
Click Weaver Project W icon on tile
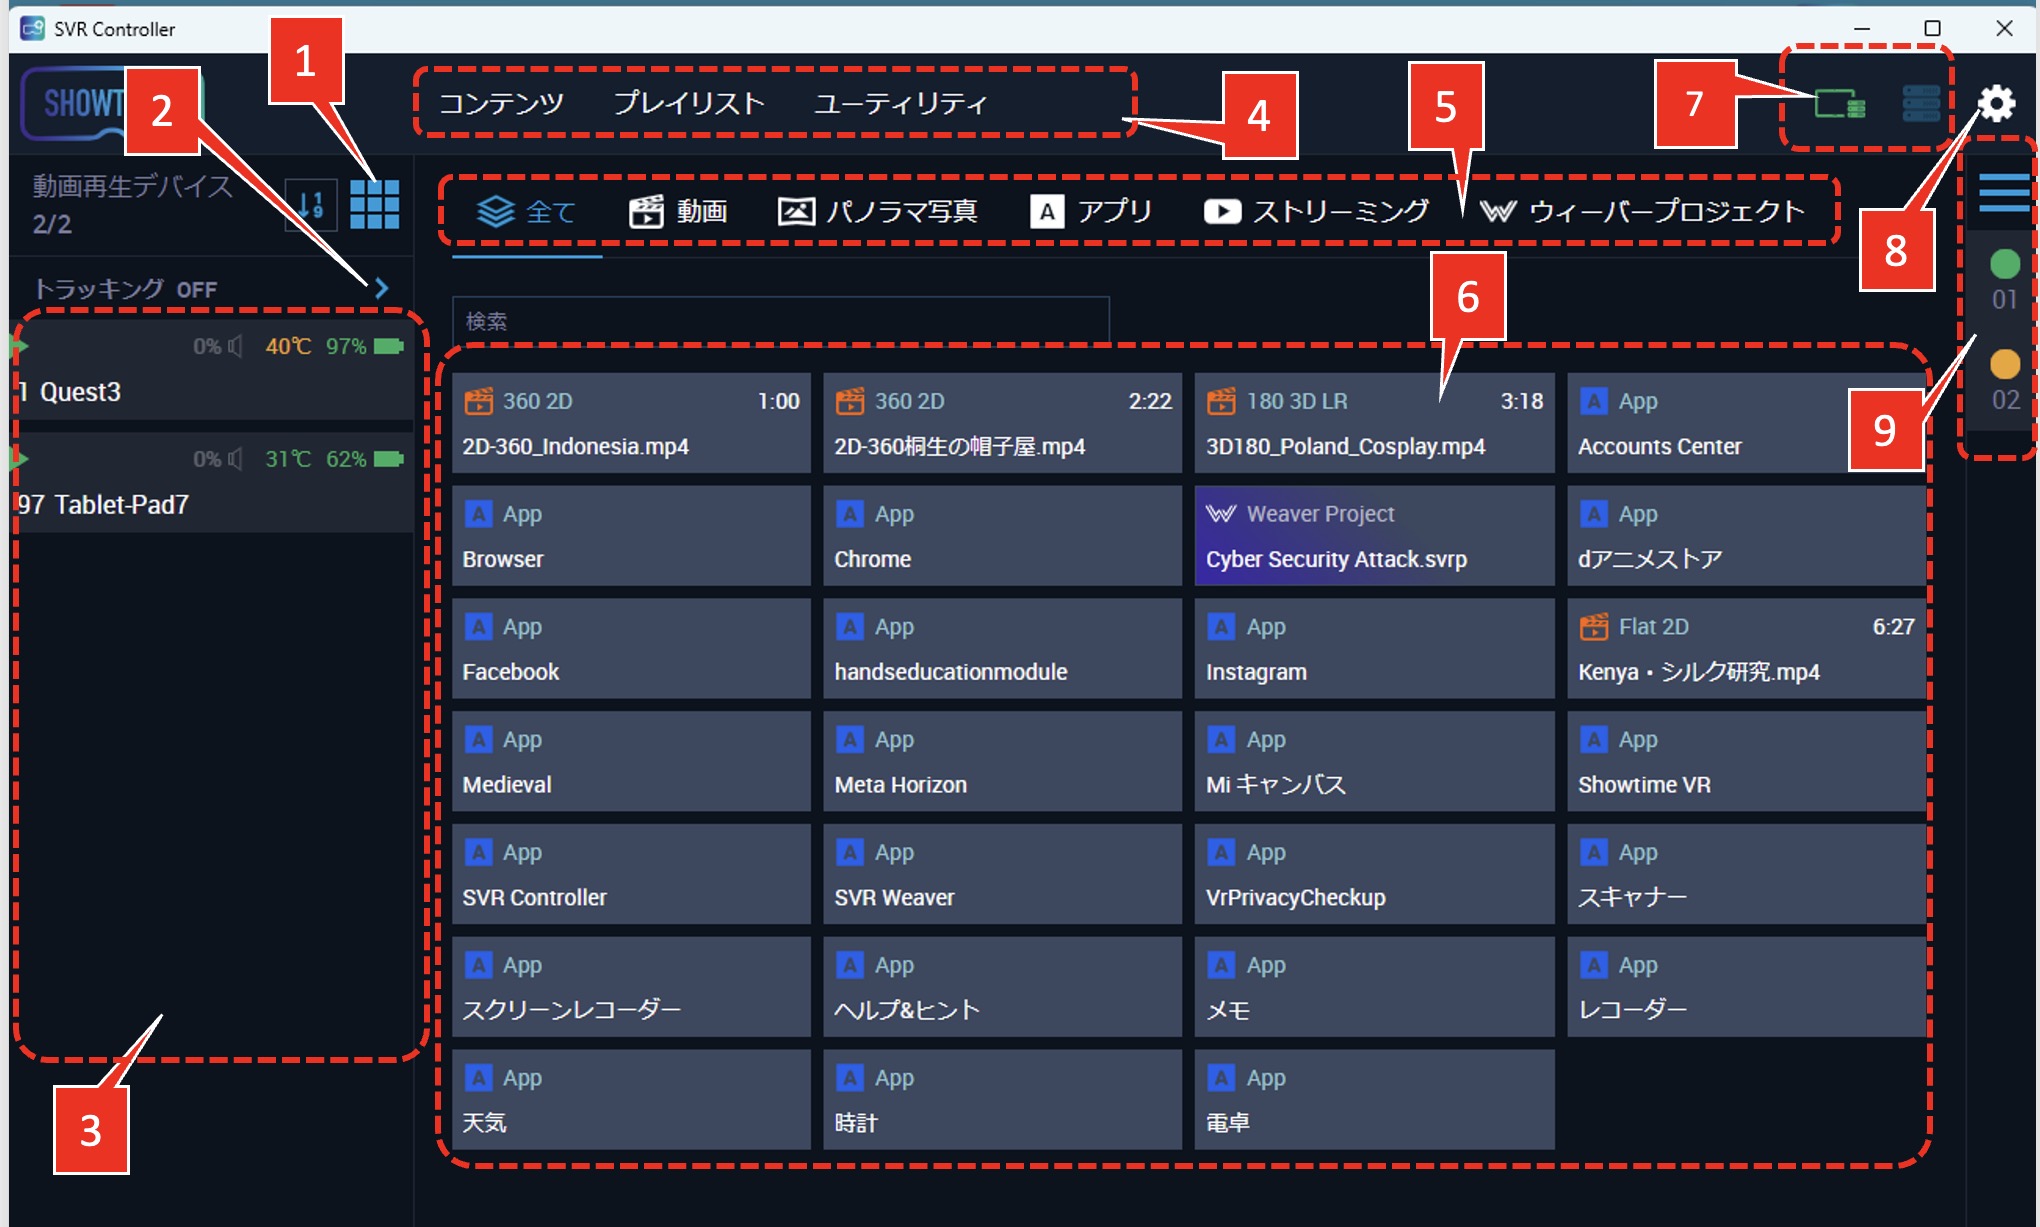point(1221,514)
